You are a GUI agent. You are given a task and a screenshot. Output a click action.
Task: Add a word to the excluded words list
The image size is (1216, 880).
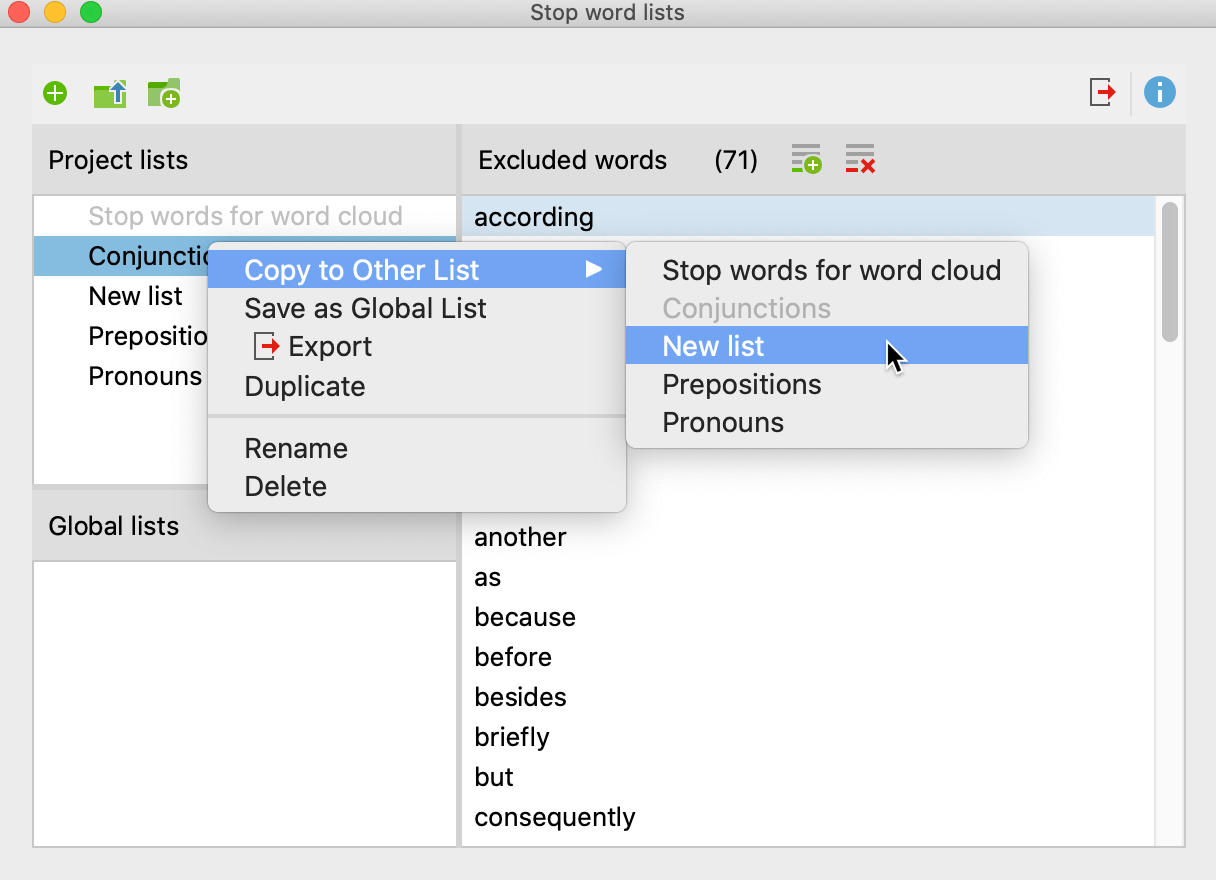pyautogui.click(x=805, y=159)
